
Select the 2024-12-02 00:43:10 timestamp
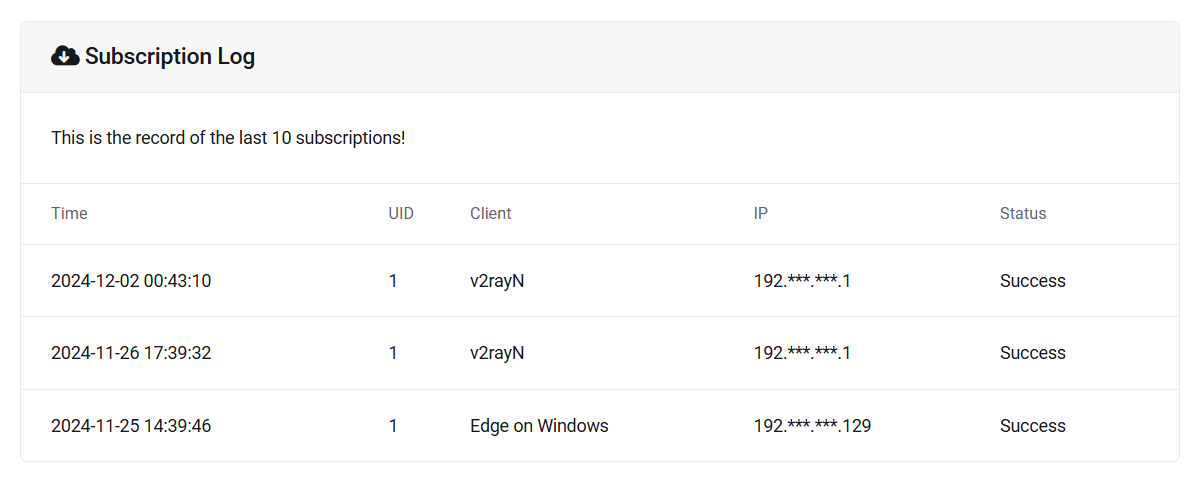pos(131,281)
